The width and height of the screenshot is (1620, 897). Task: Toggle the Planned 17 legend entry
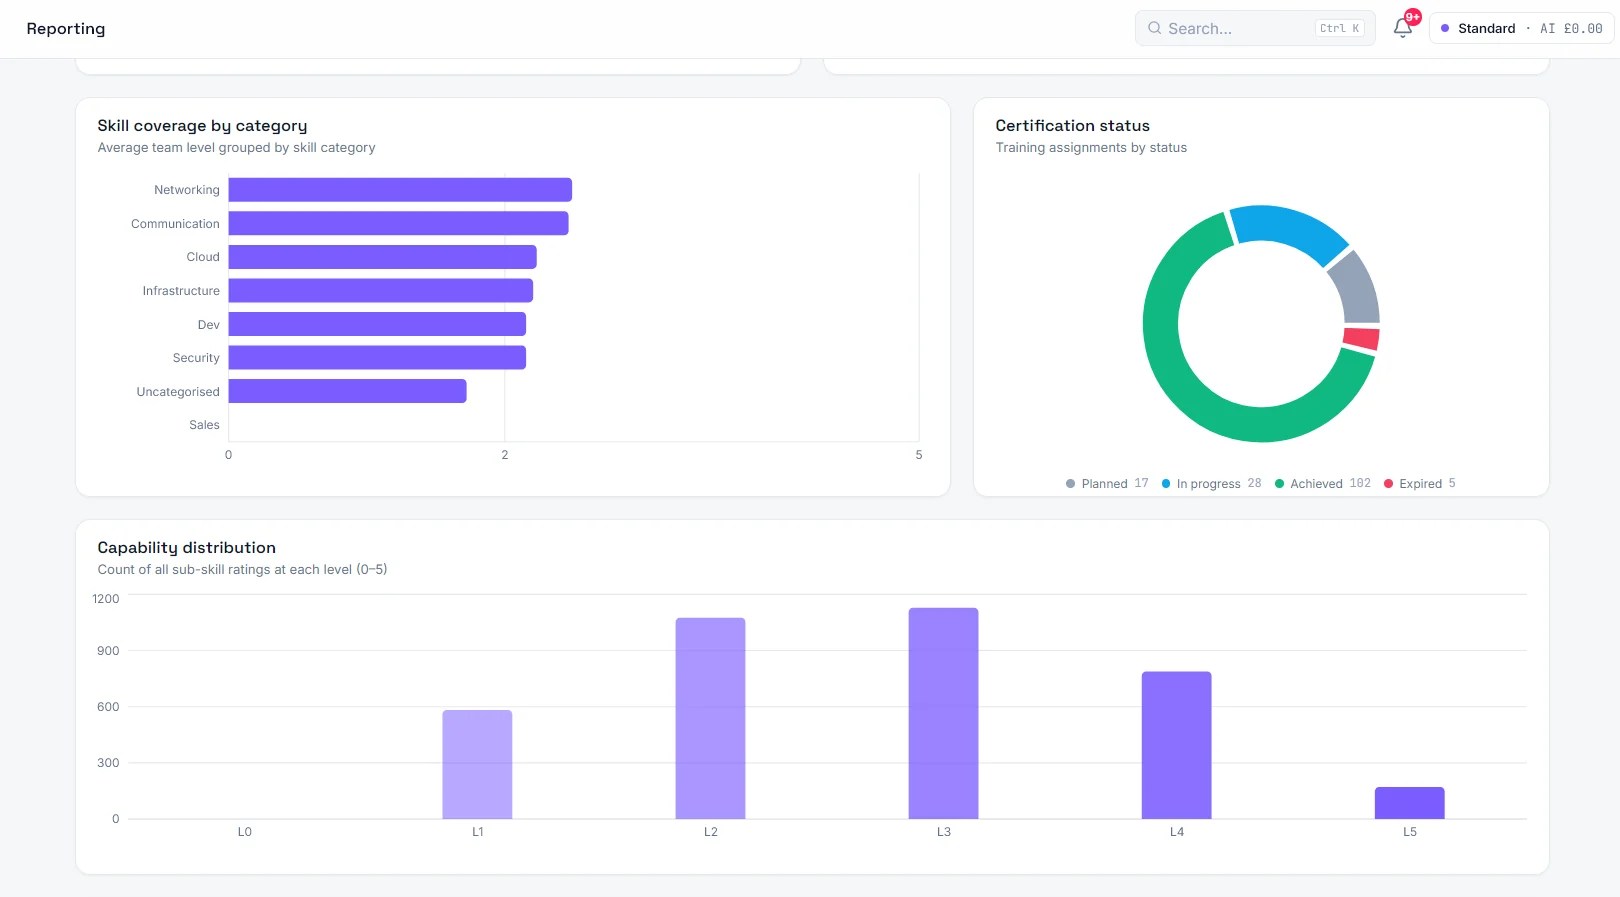1107,484
